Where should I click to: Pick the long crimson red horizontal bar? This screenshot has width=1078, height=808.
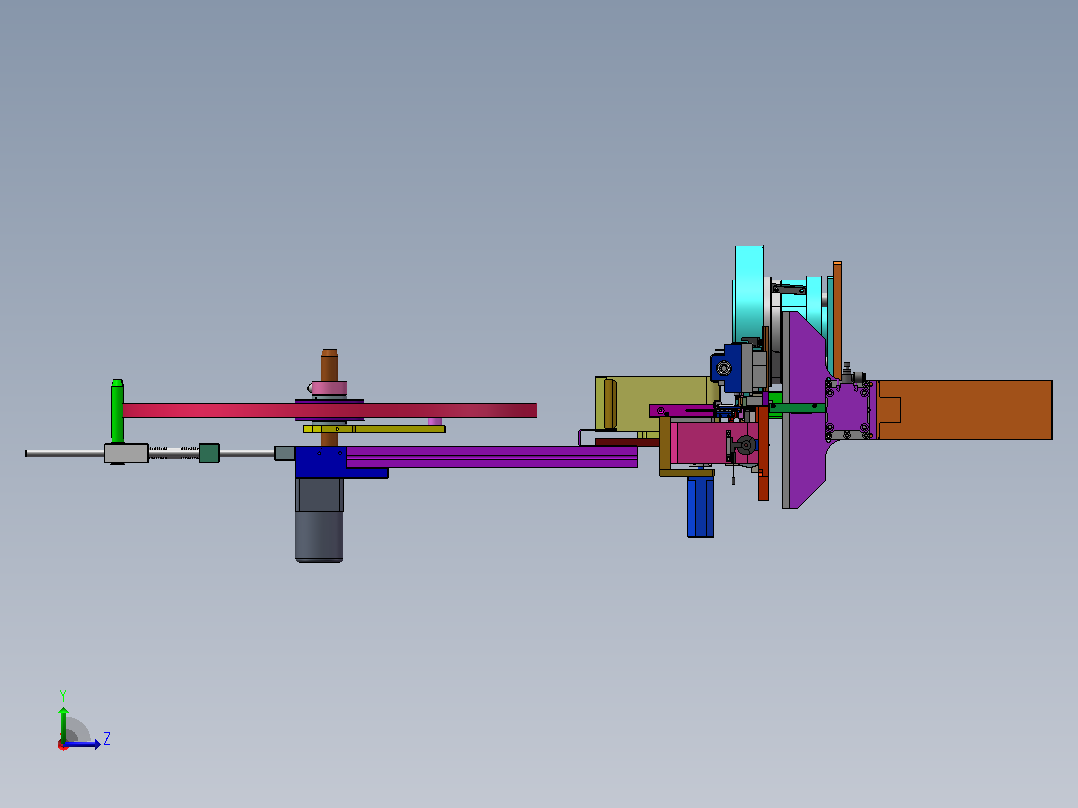pyautogui.click(x=330, y=411)
